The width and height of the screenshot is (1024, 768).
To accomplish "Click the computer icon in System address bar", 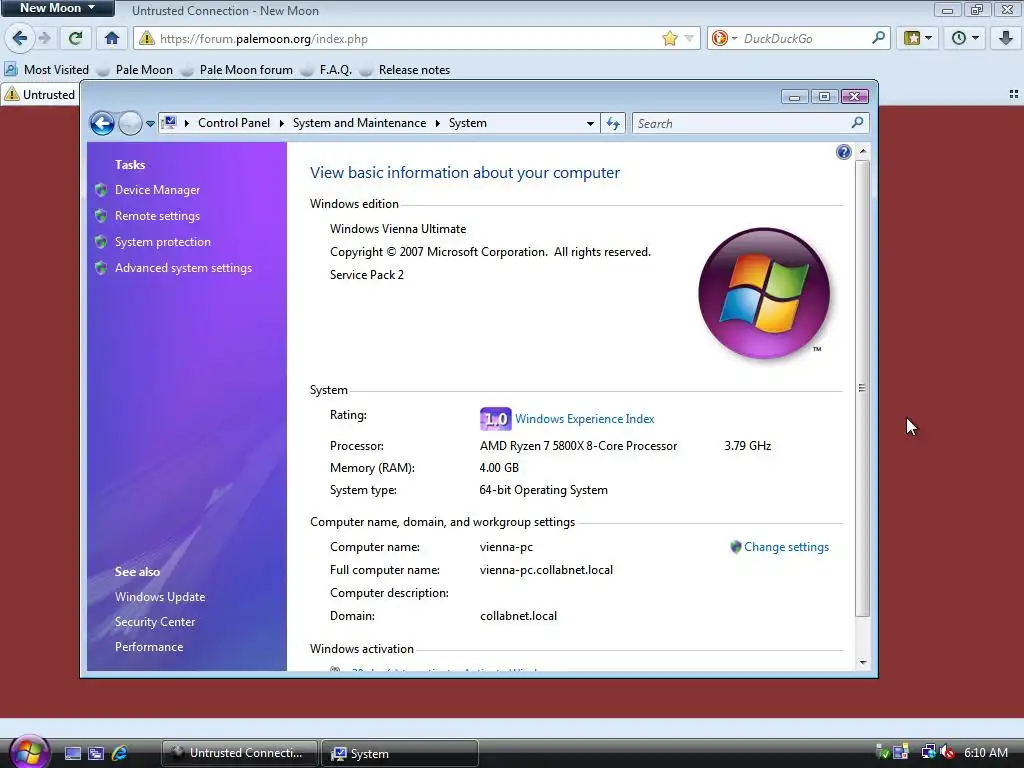I will [170, 123].
